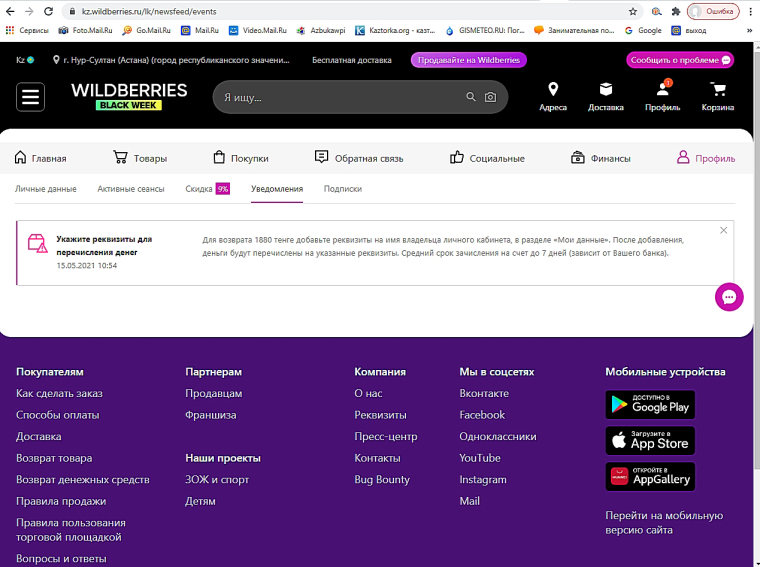Dismiss the refund details notification
Image resolution: width=760 pixels, height=567 pixels.
[x=723, y=231]
